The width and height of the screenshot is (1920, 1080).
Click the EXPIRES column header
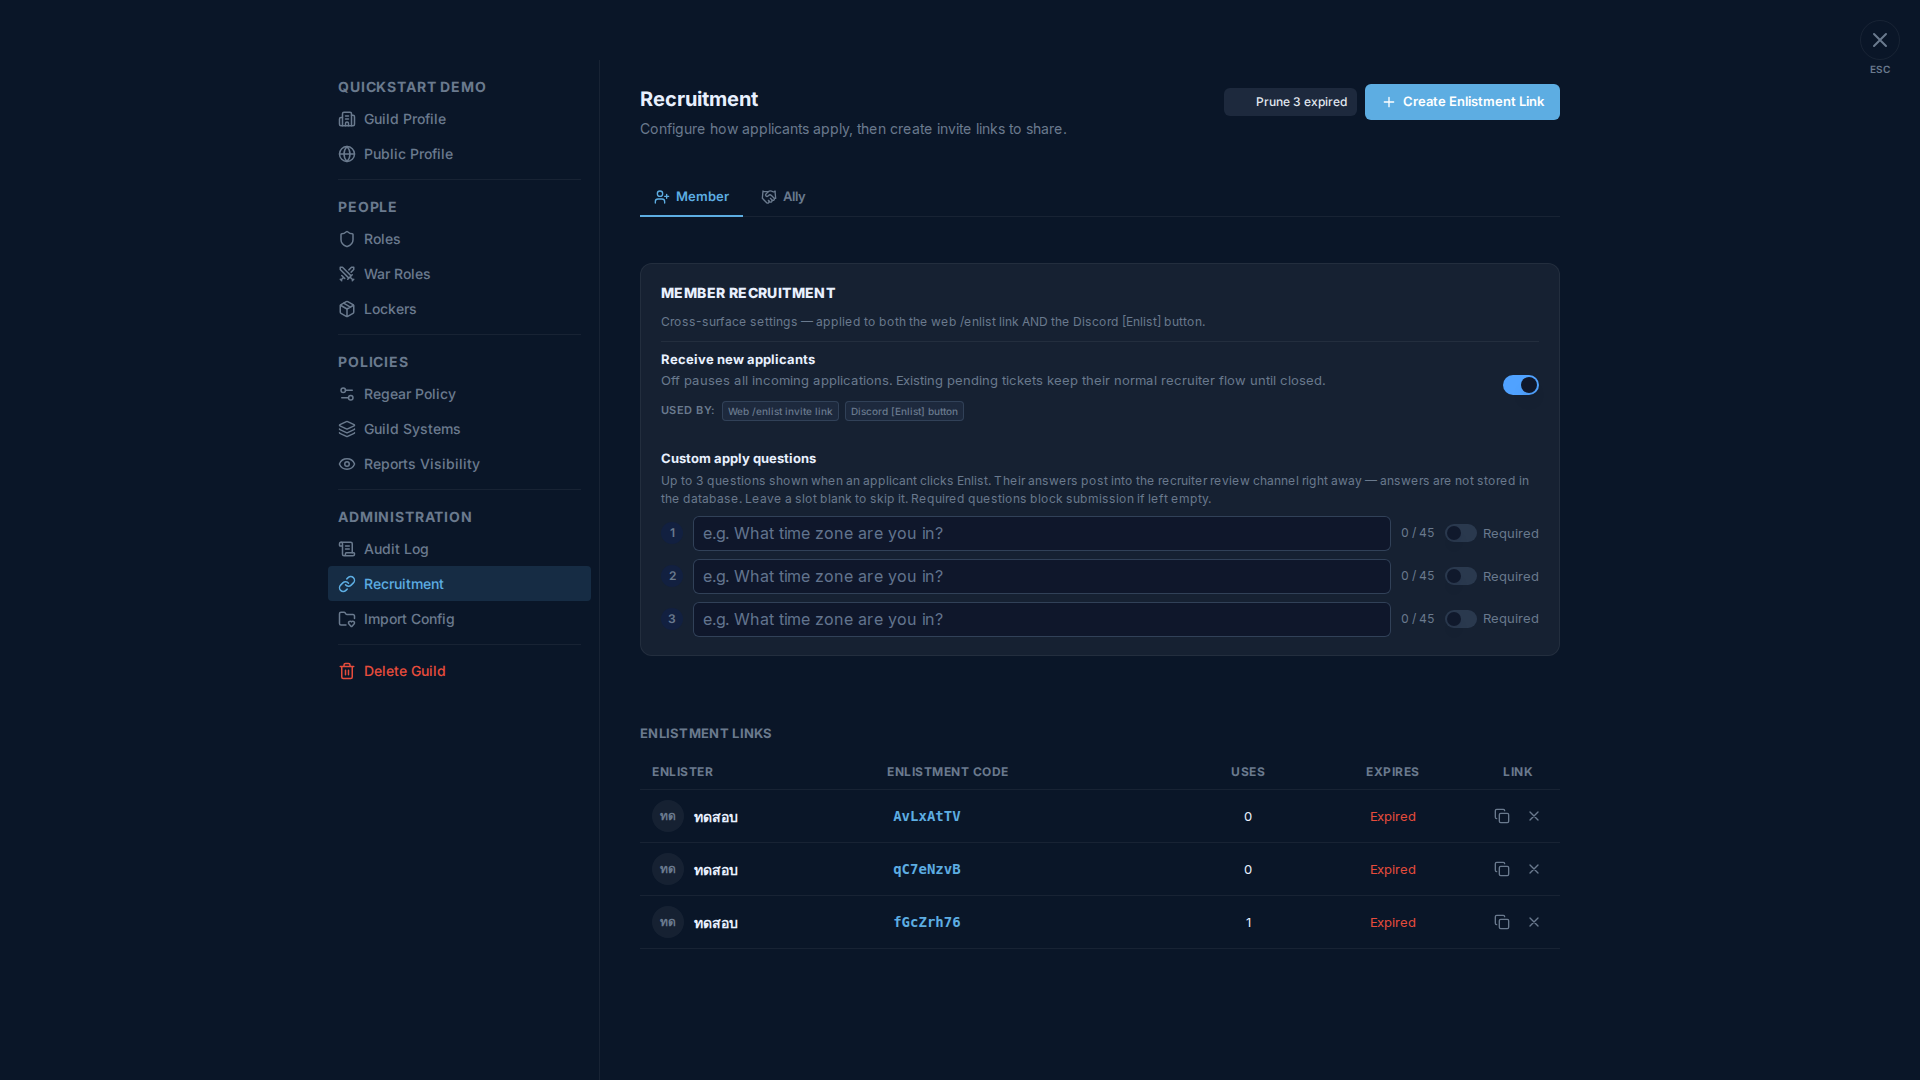coord(1392,772)
